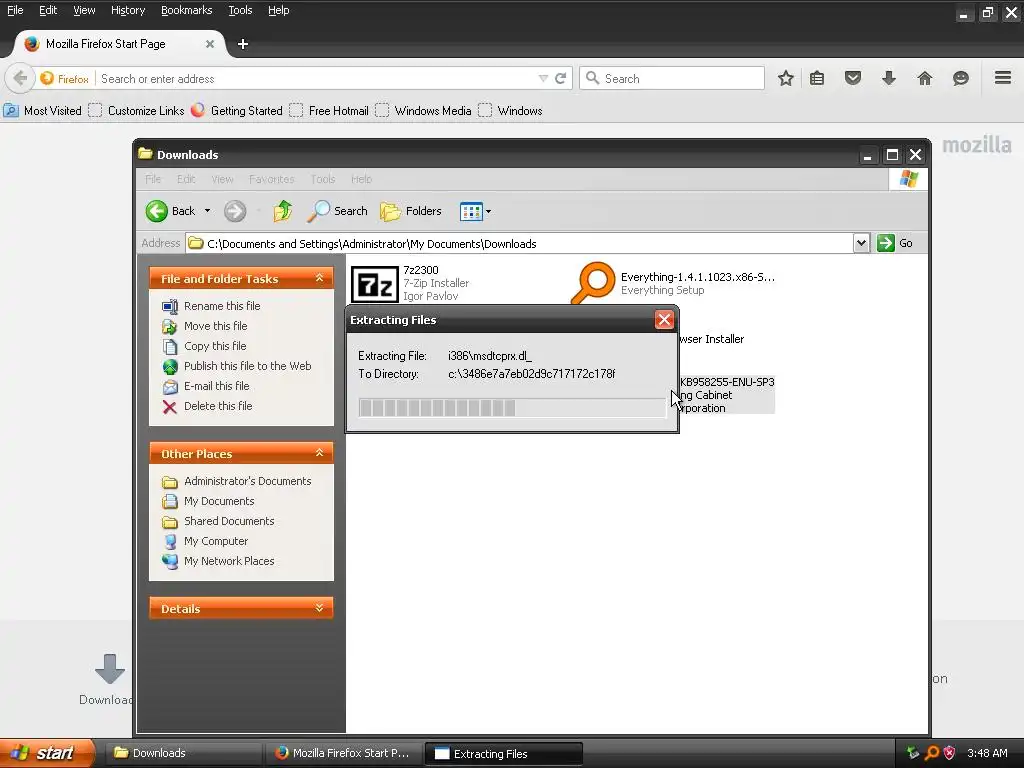The height and width of the screenshot is (768, 1024).
Task: Open the Firefox History menu
Action: coord(127,10)
